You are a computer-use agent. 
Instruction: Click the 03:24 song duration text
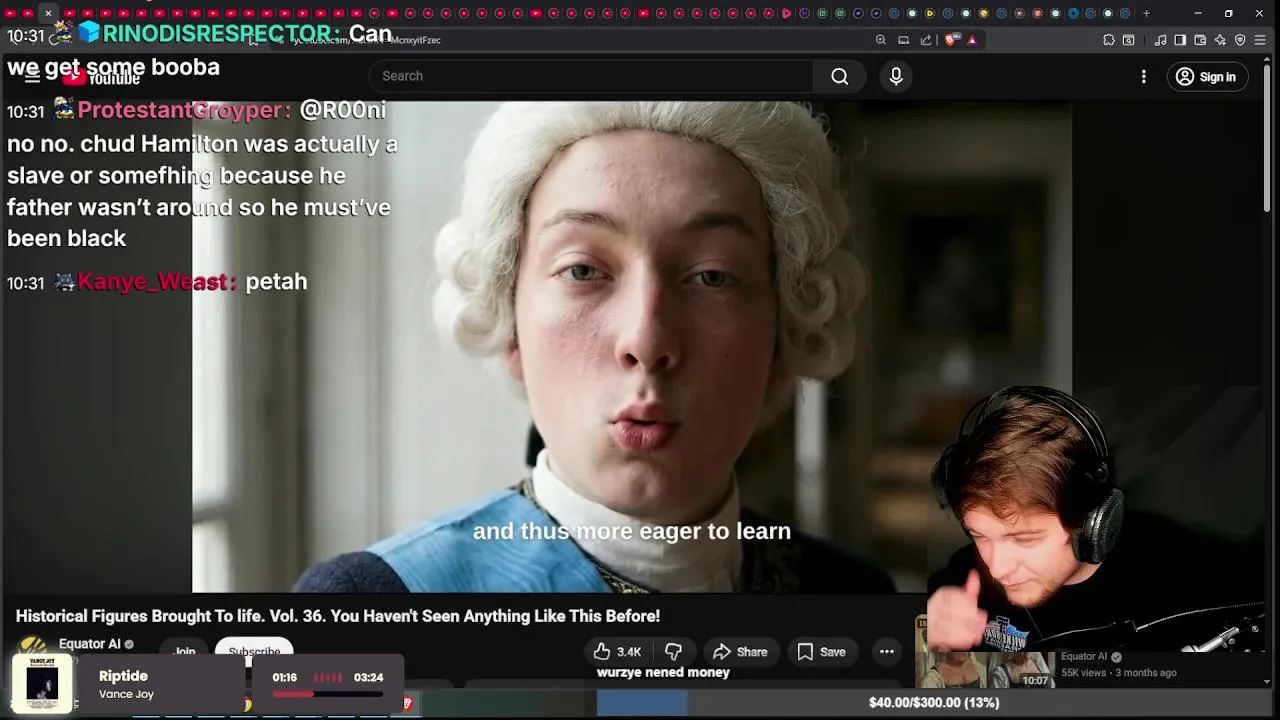pos(368,677)
